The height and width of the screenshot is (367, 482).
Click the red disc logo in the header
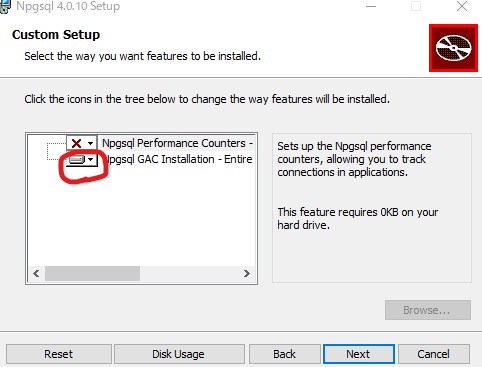tap(453, 48)
